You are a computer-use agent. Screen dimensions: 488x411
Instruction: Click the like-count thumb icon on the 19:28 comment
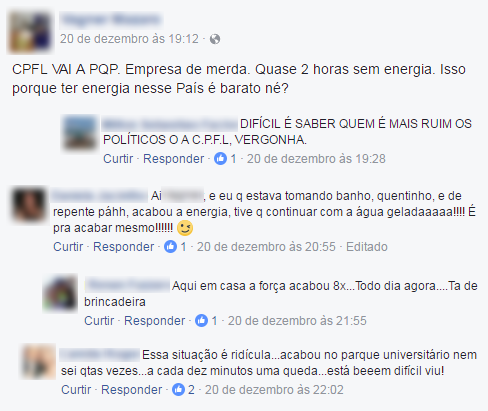pyautogui.click(x=220, y=158)
